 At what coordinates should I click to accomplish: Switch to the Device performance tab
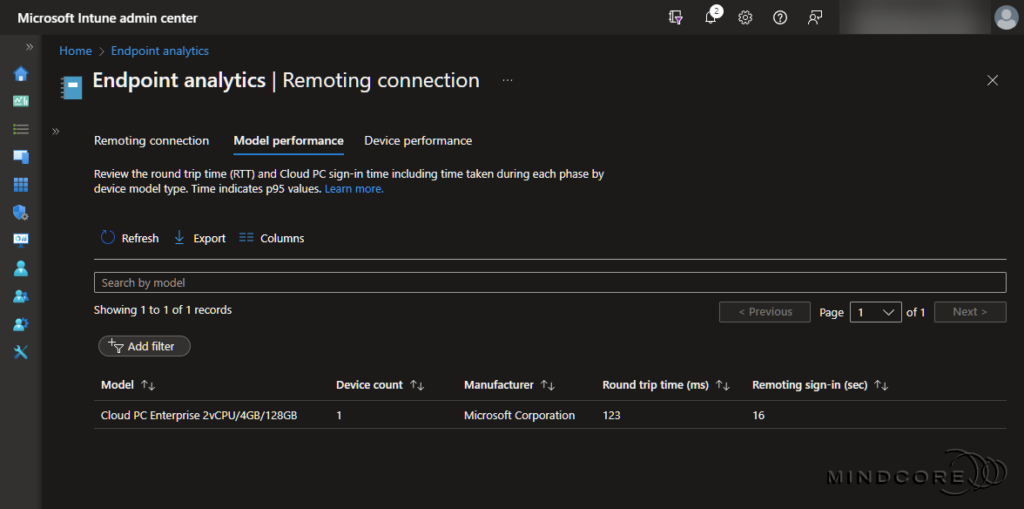click(x=418, y=140)
